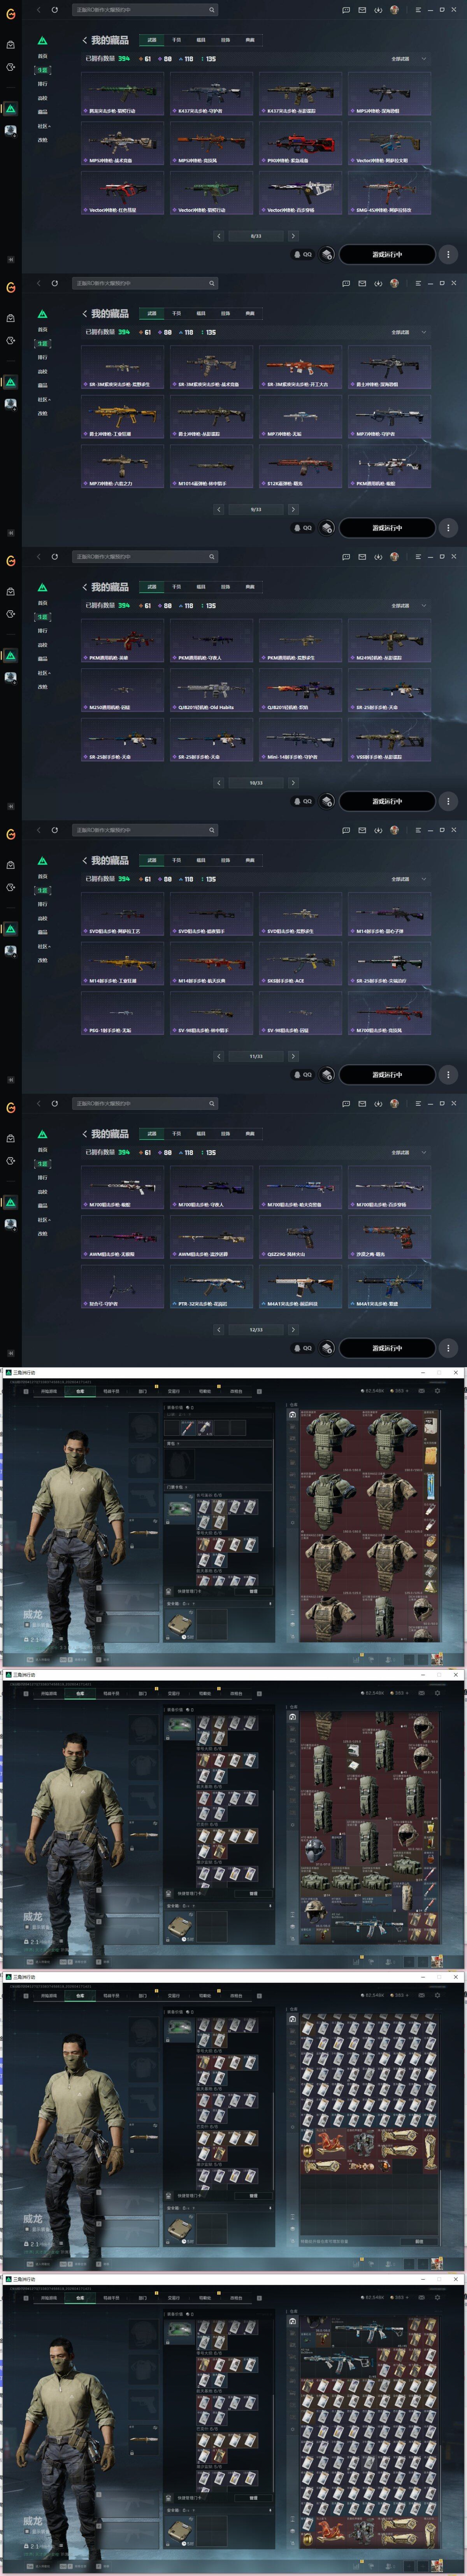Open 首页 in page 8/33 window side menu

point(42,56)
